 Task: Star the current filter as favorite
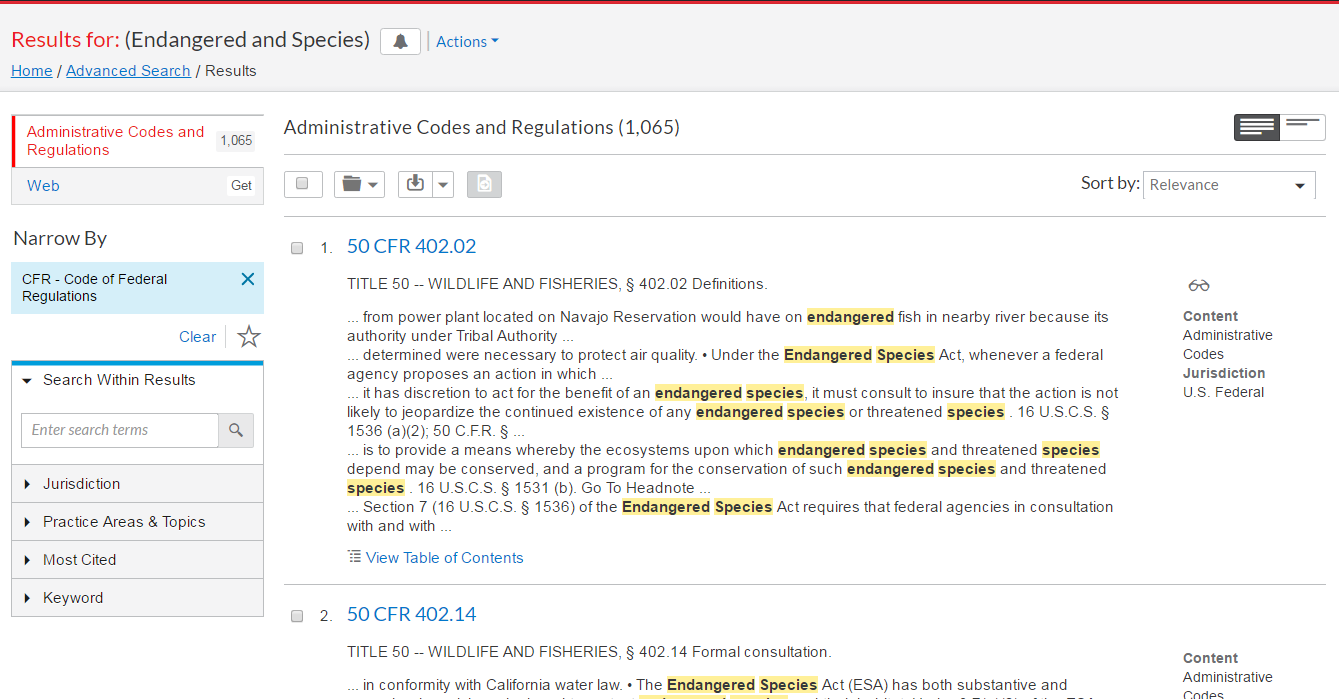coord(247,337)
